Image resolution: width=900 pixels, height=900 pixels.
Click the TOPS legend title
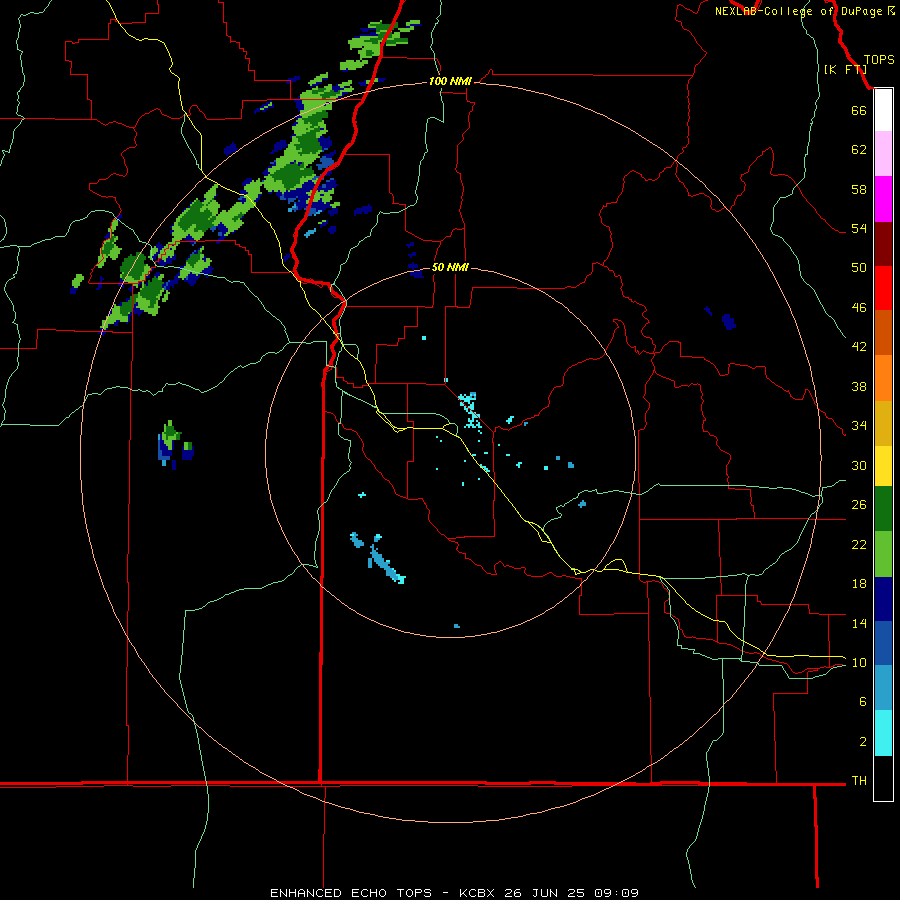[879, 60]
